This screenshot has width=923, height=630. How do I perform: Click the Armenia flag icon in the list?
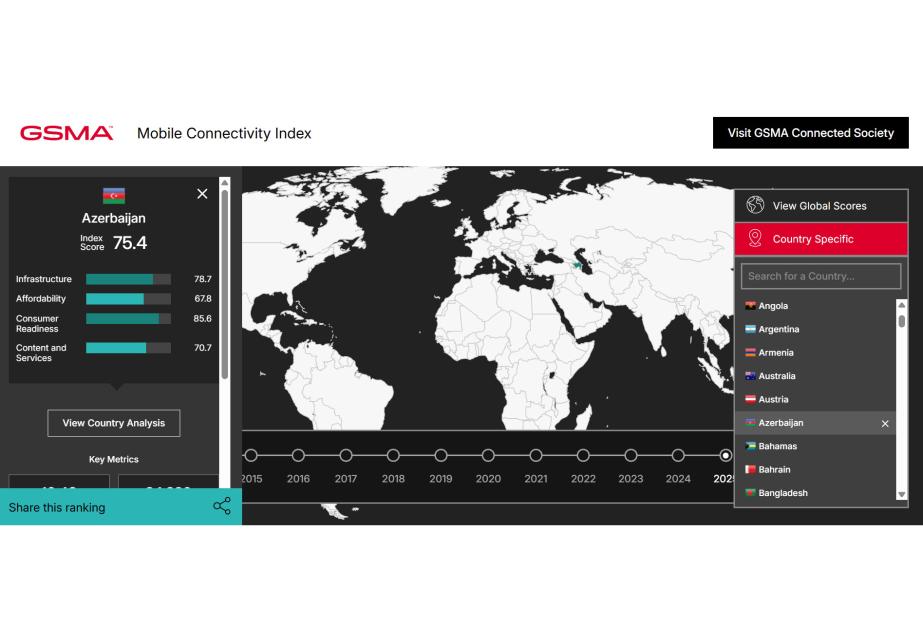(x=751, y=353)
